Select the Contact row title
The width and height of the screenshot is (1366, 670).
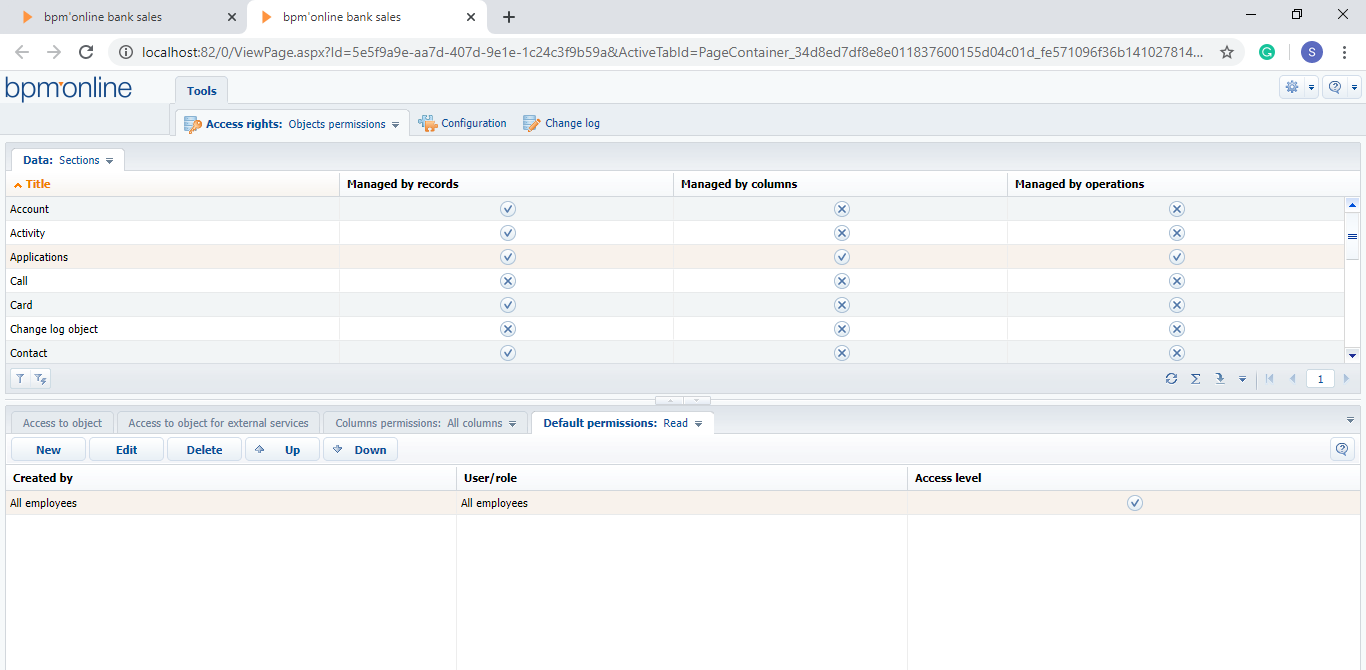pos(29,353)
